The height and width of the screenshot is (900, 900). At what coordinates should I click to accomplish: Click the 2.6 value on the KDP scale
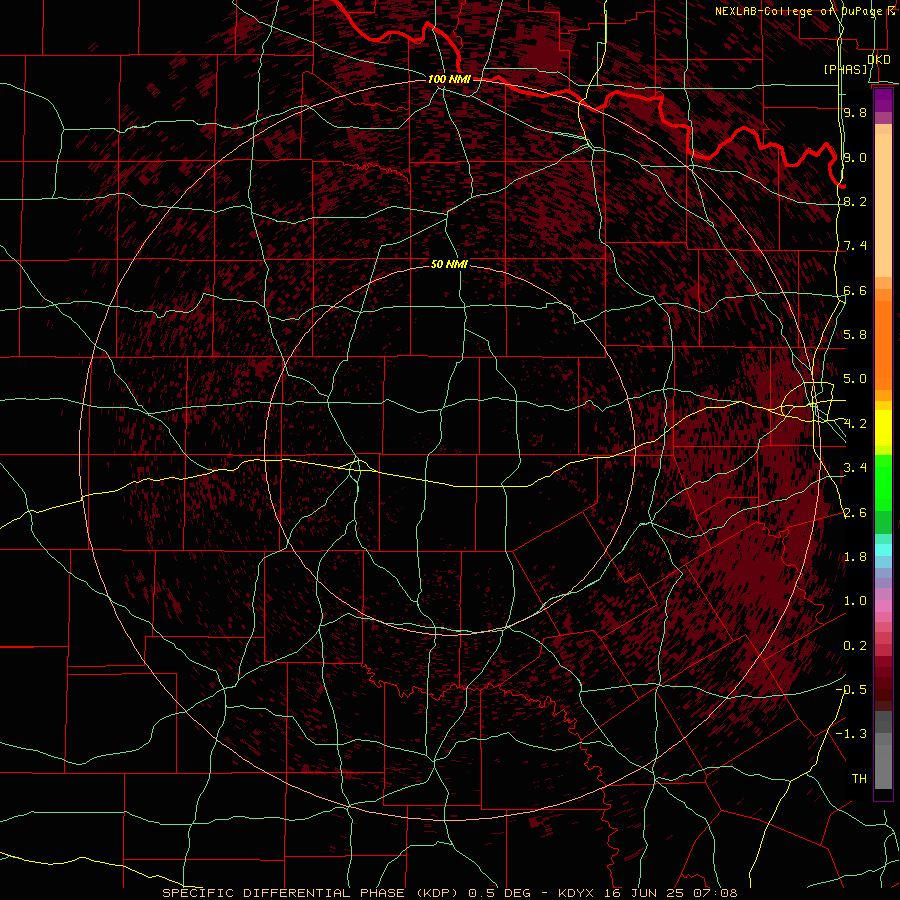click(855, 512)
